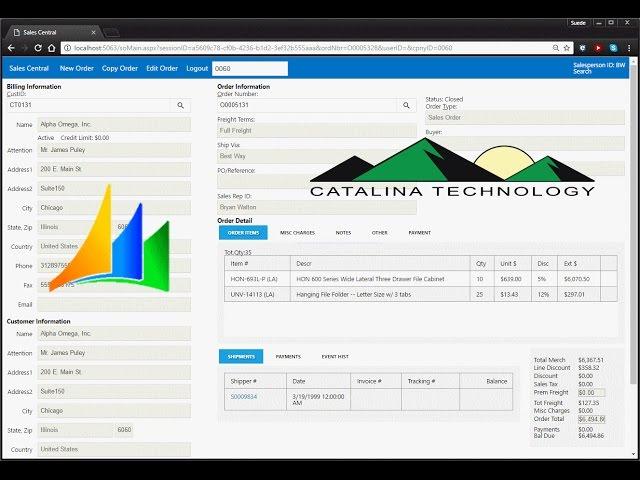This screenshot has width=640, height=480.
Task: Click the Search link under Salesperson ID
Action: tap(582, 71)
